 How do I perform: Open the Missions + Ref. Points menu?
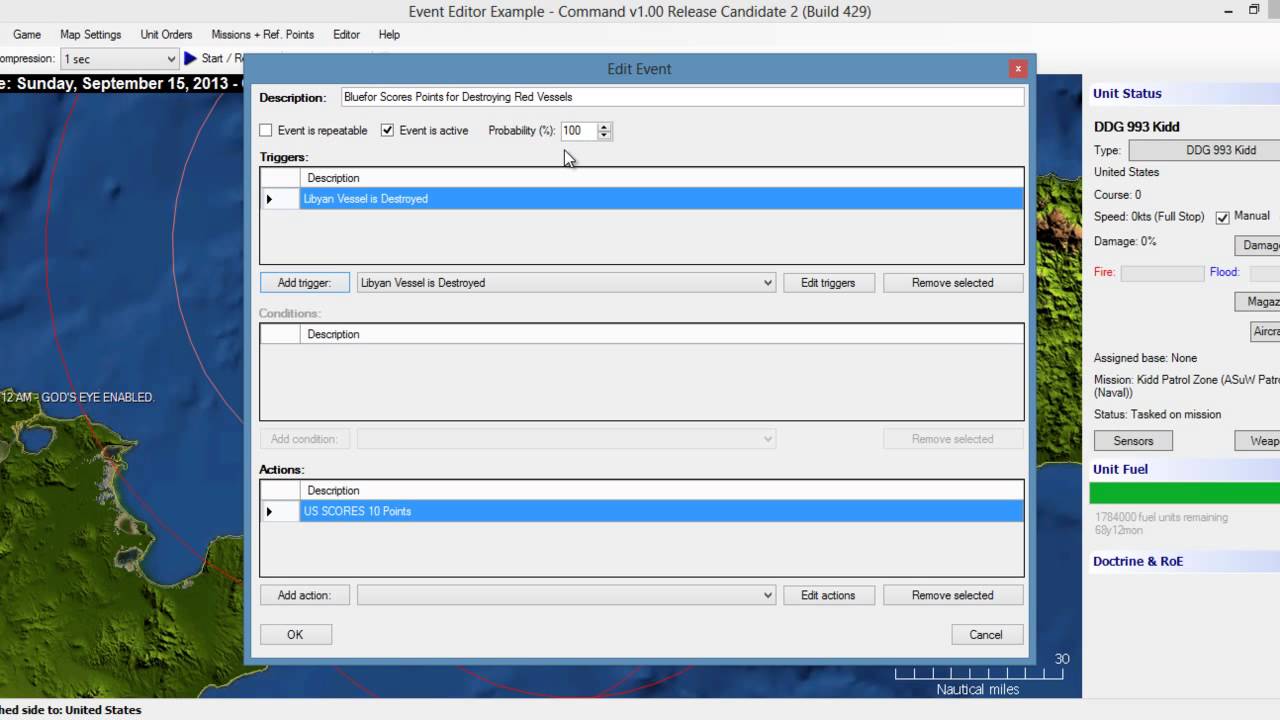click(262, 34)
